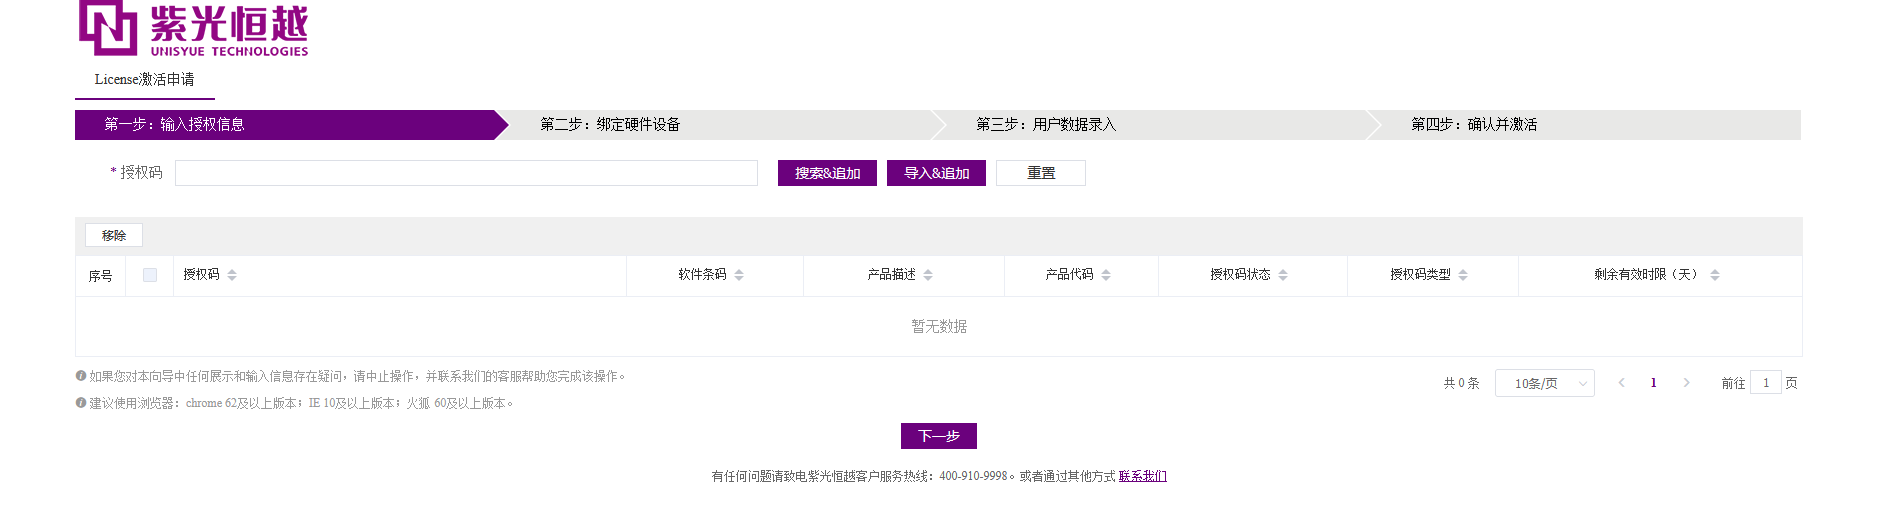Click the 搜索&追加 button
The width and height of the screenshot is (1898, 527).
click(x=827, y=173)
